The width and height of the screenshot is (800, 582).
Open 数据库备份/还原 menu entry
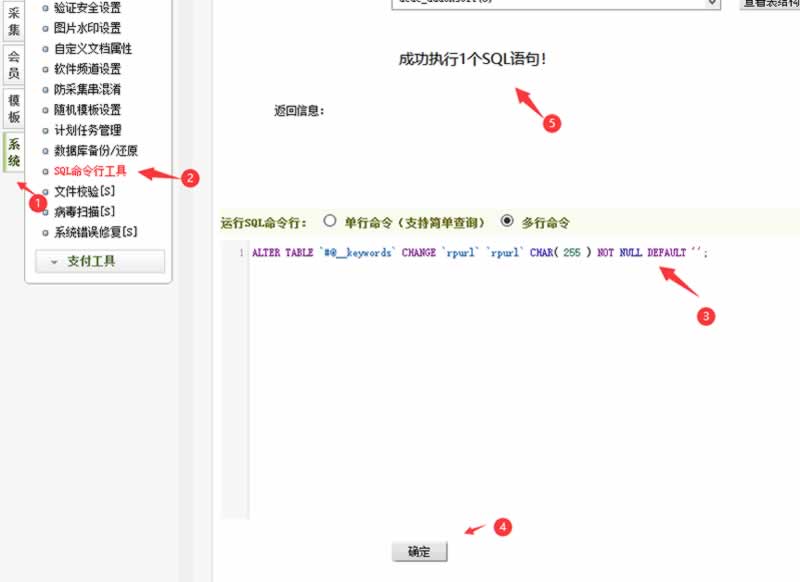coord(95,151)
